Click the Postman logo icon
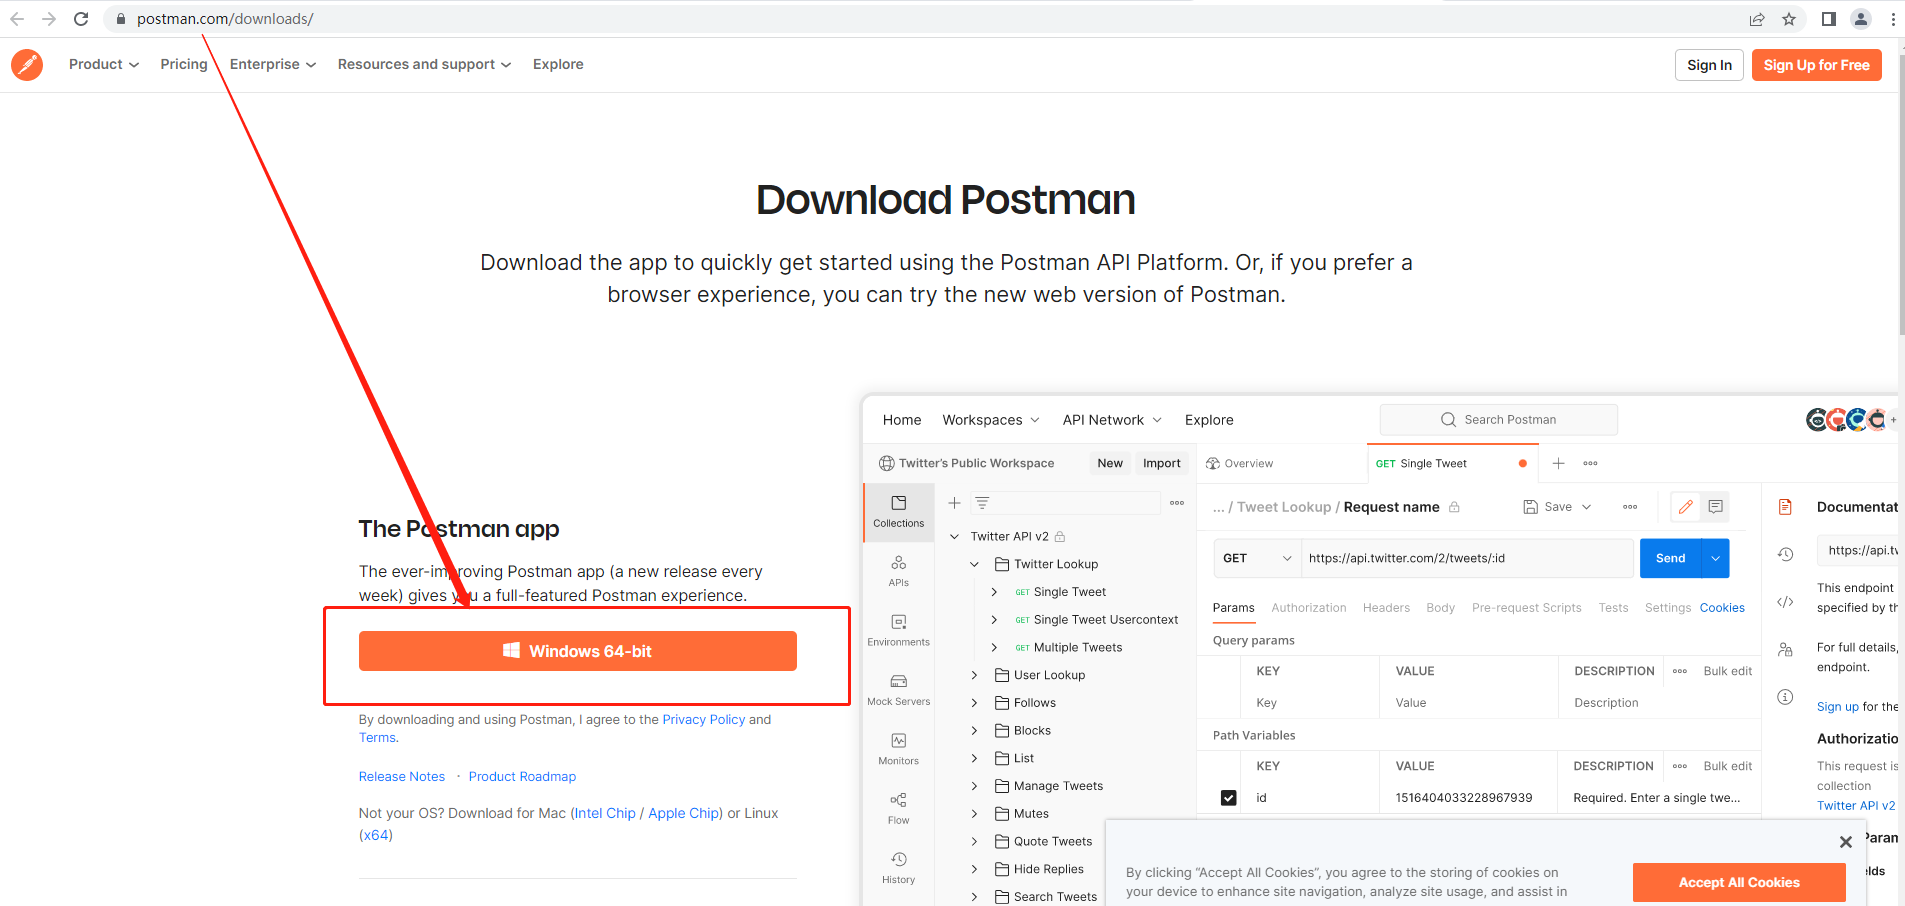This screenshot has height=906, width=1905. pos(27,65)
